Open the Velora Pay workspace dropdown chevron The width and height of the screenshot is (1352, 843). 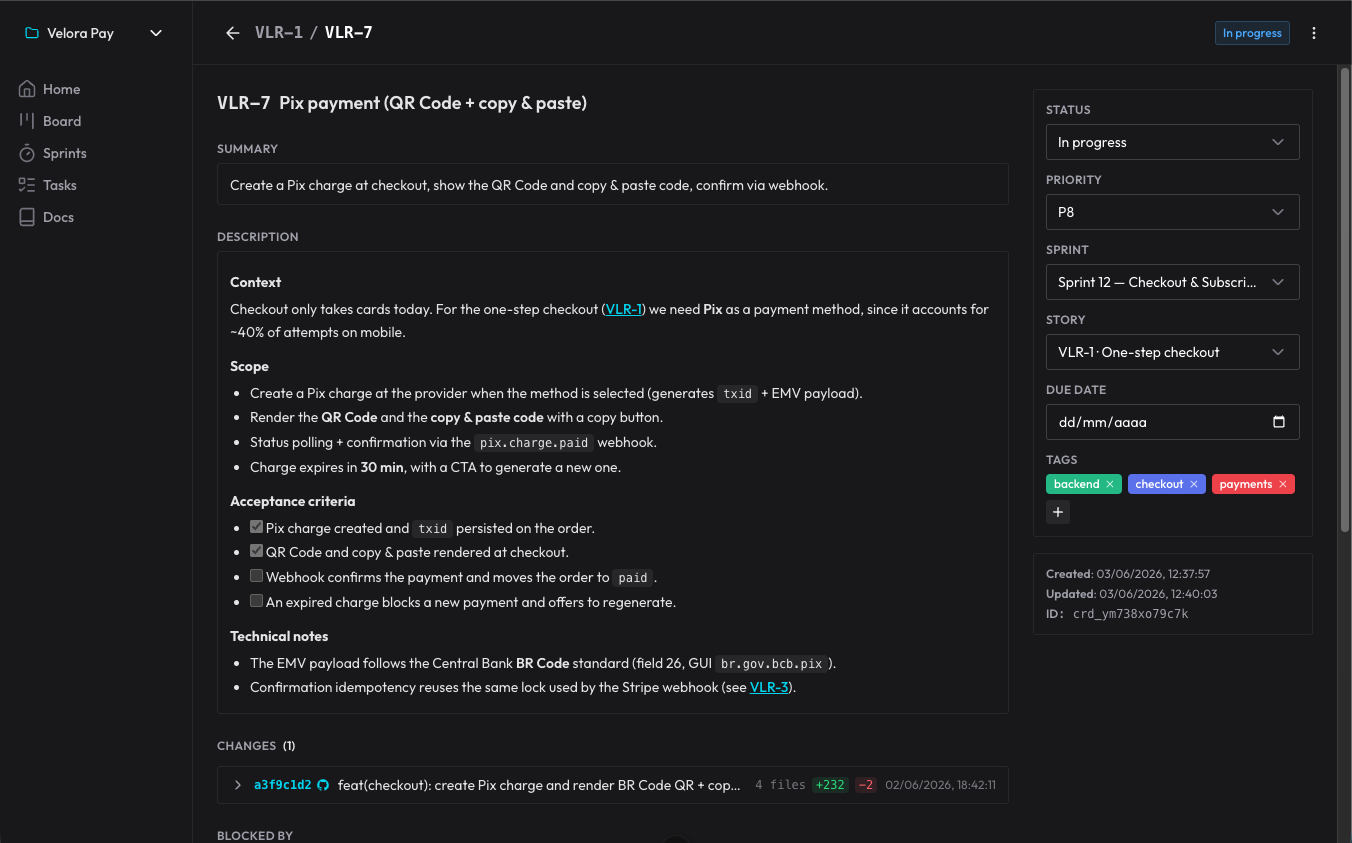pos(156,33)
